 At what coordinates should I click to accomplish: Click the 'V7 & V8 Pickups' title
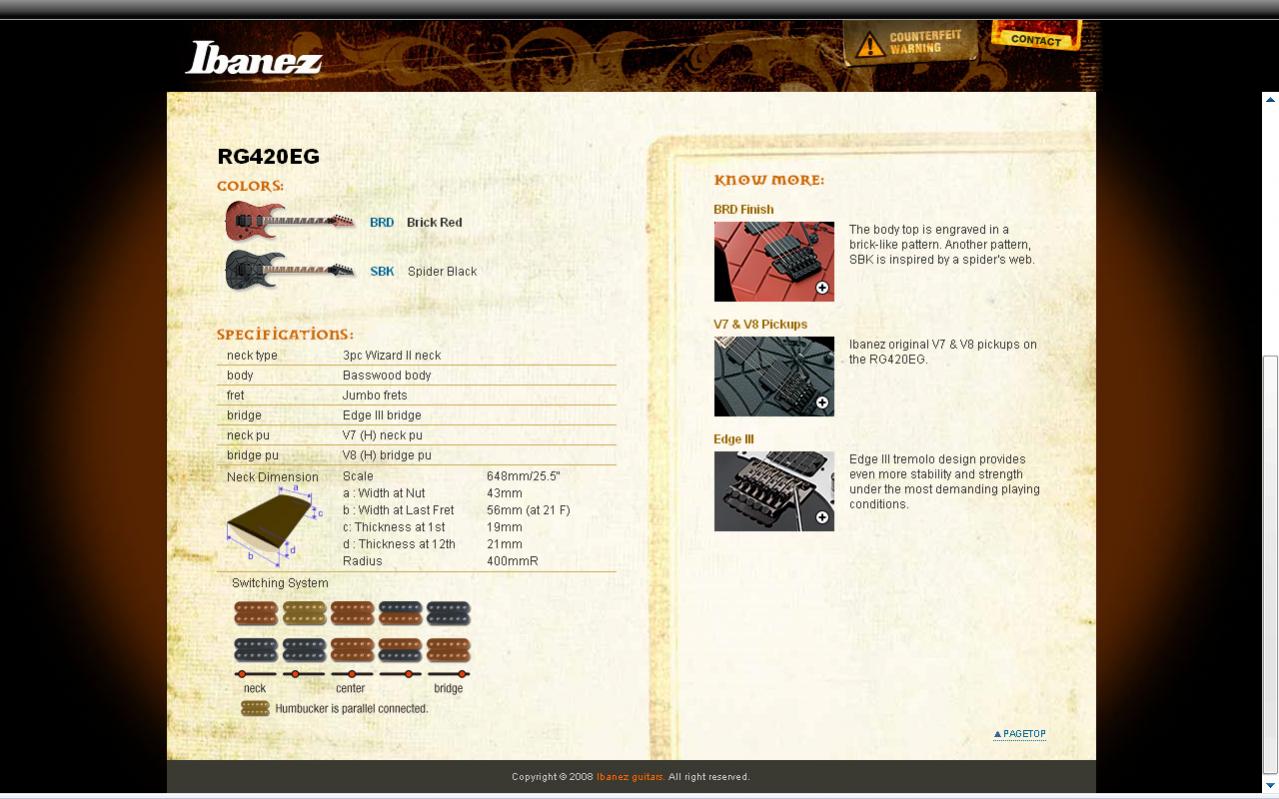(760, 325)
